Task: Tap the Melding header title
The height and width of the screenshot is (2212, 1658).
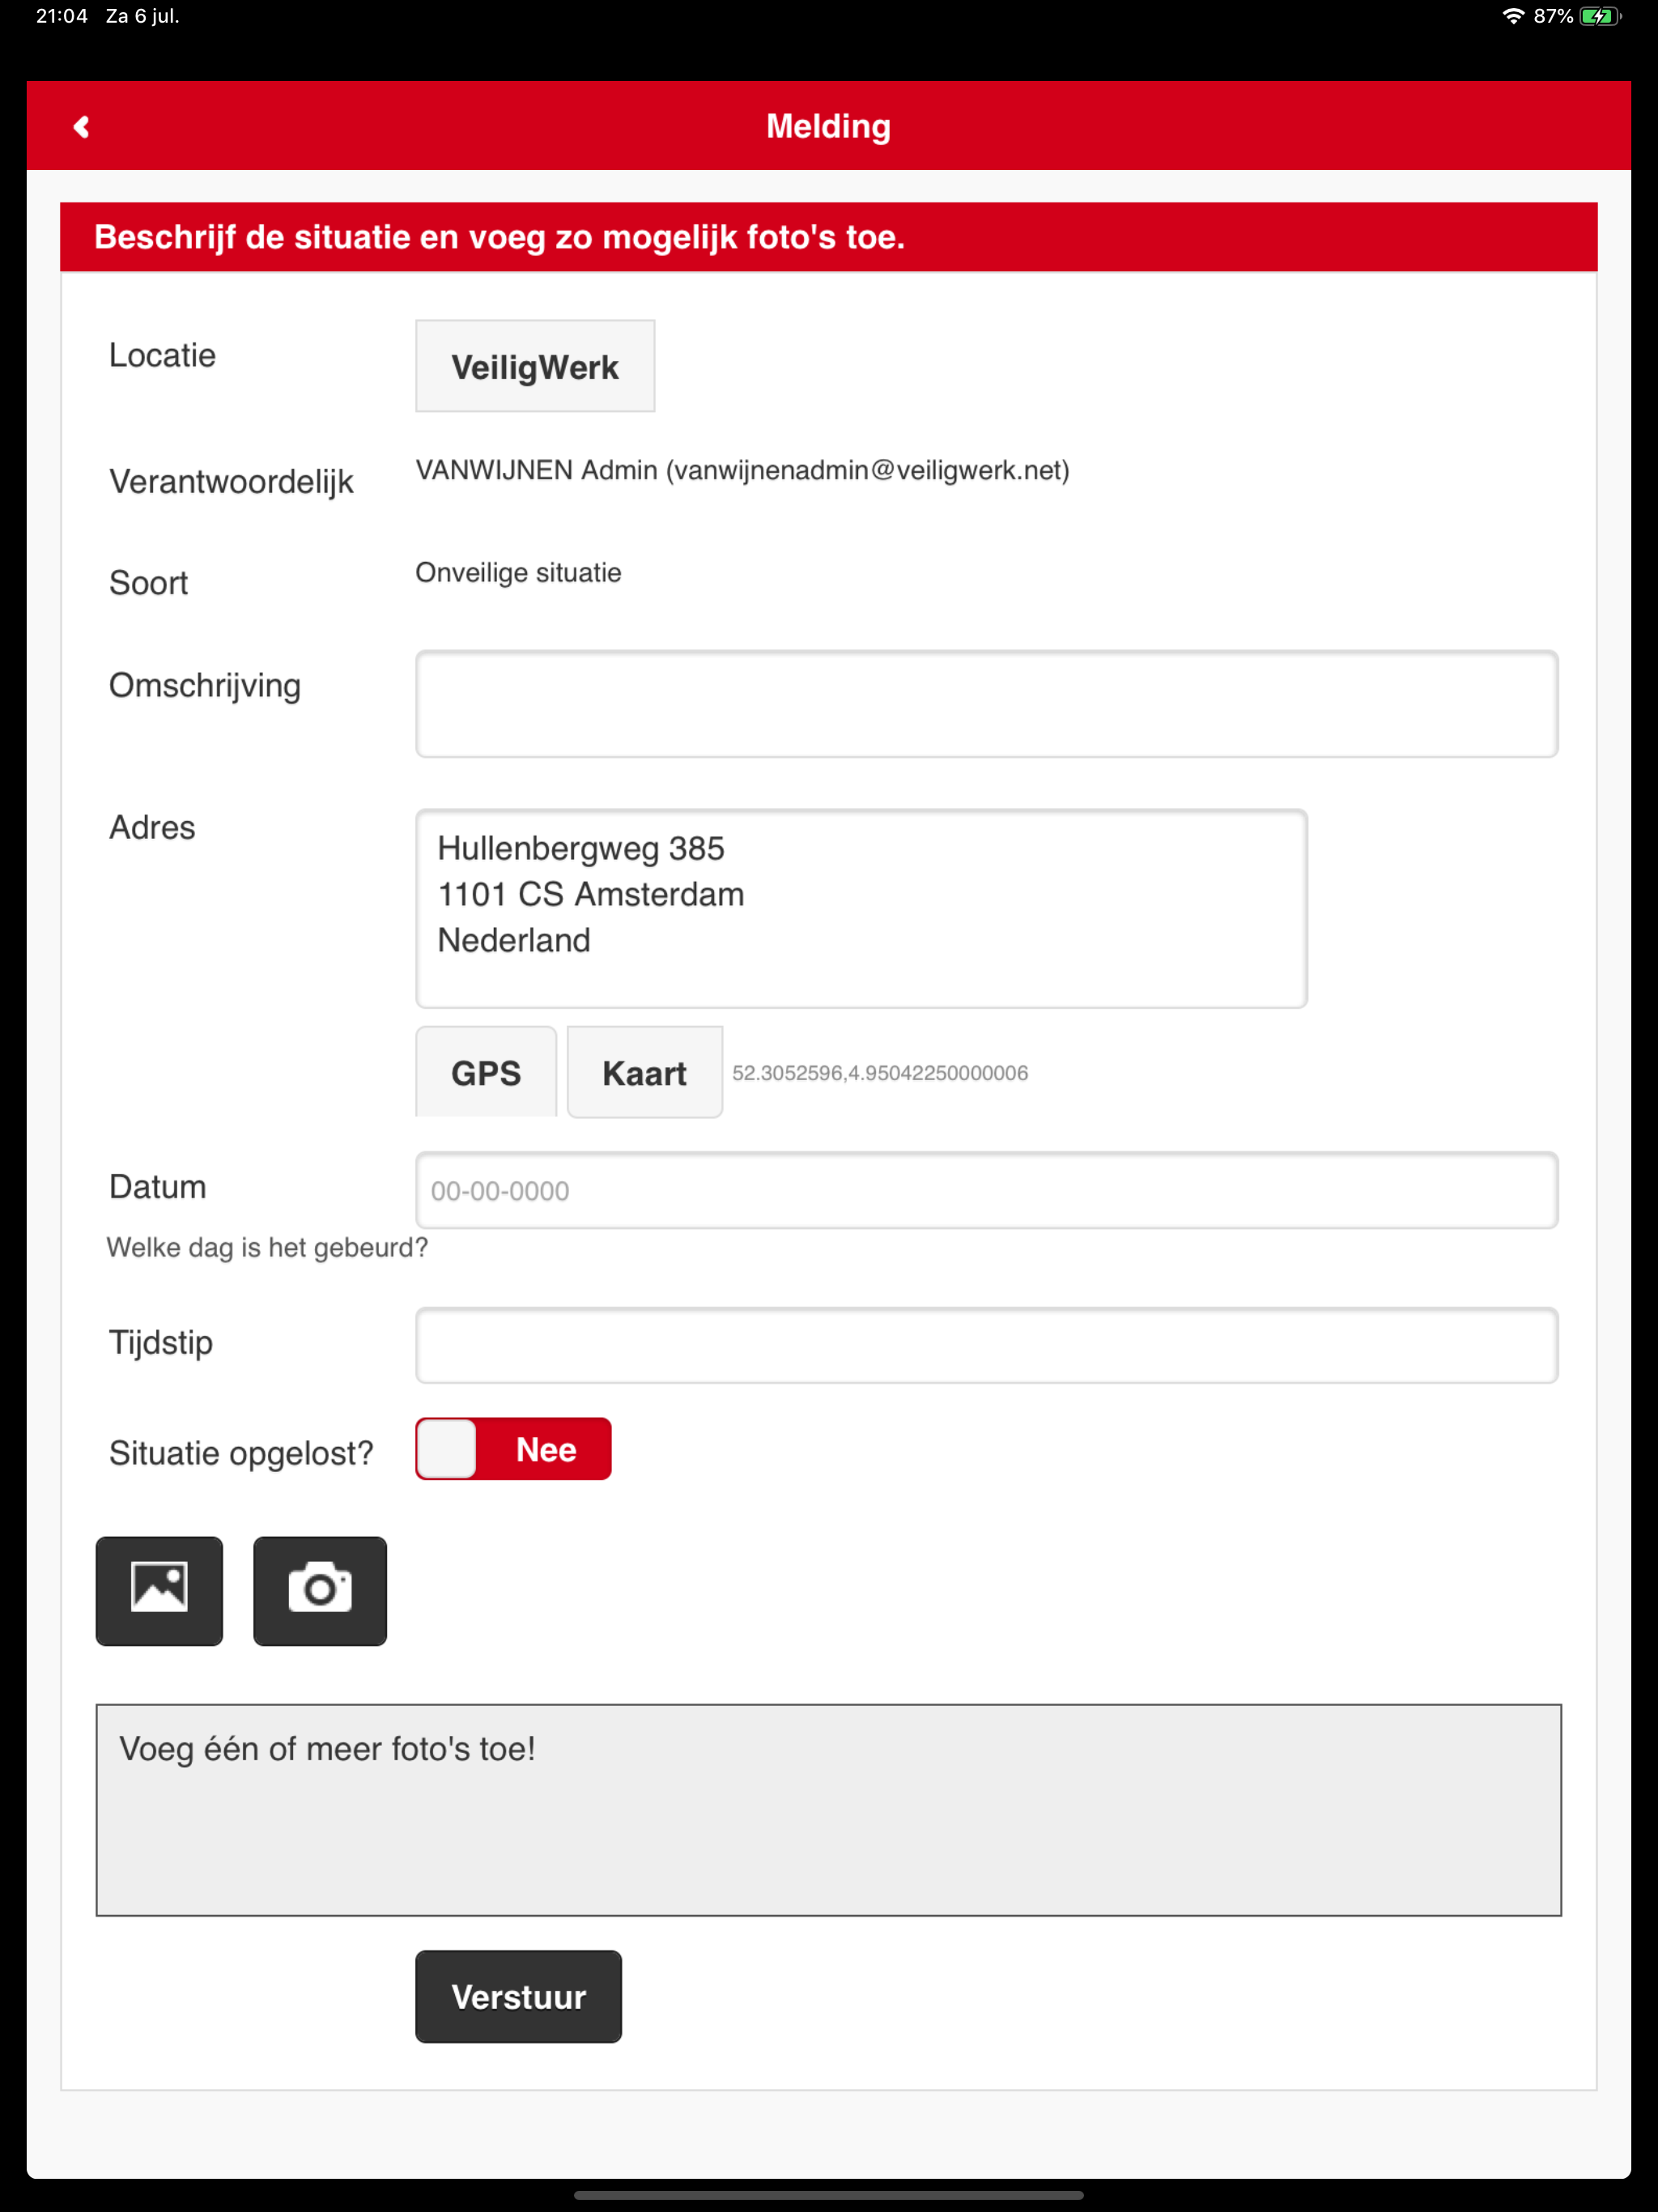Action: (828, 126)
